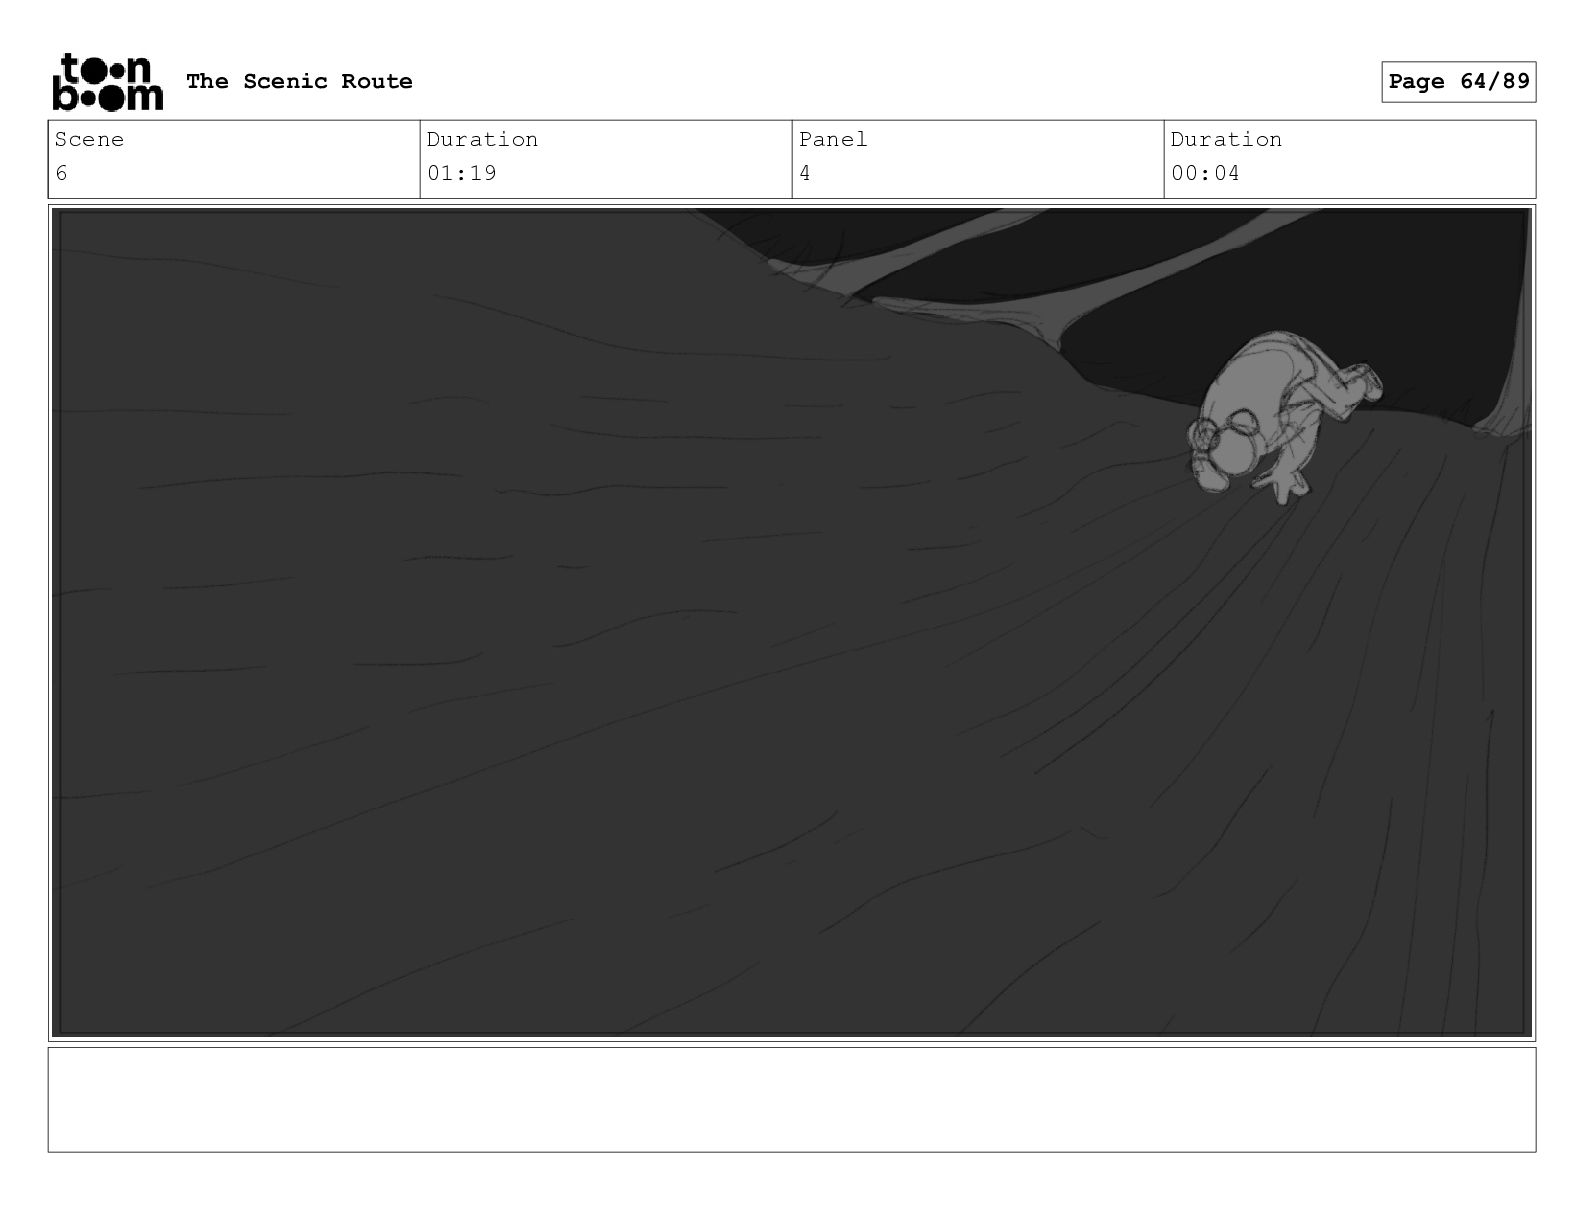
Task: Click the 'Page 64/89' page indicator
Action: pos(1458,81)
